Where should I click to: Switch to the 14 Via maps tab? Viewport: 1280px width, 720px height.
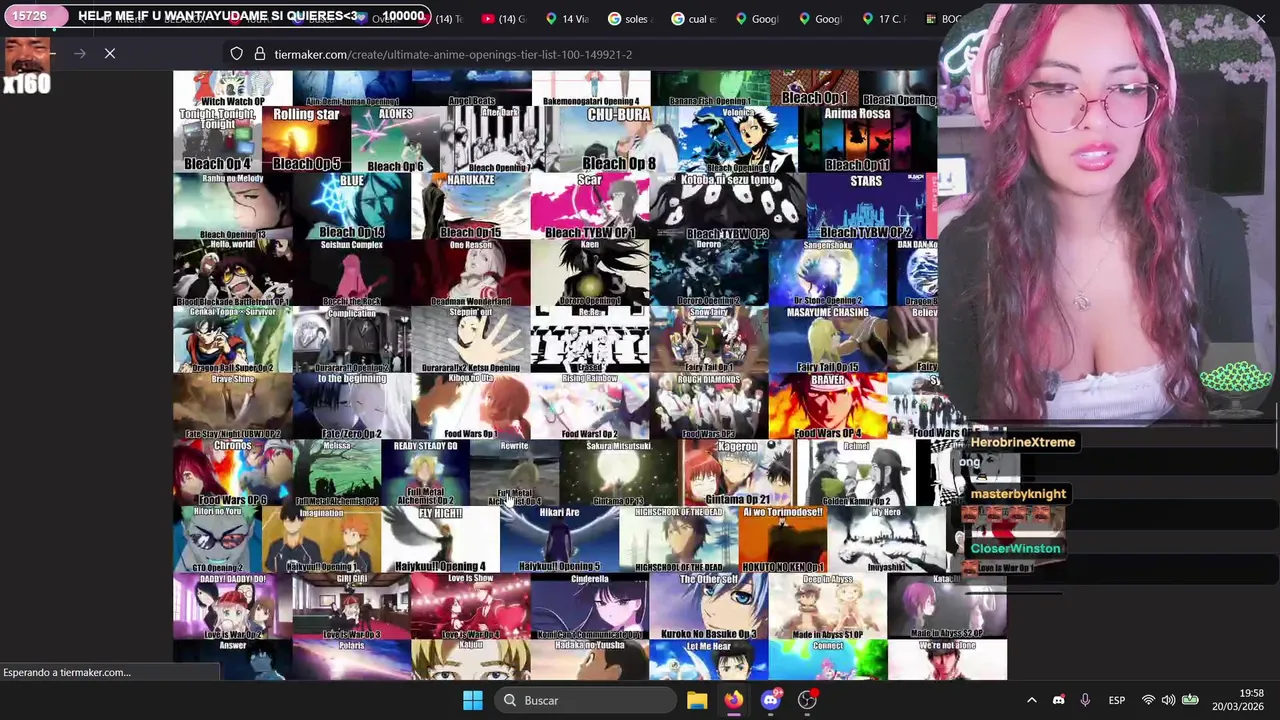[566, 19]
